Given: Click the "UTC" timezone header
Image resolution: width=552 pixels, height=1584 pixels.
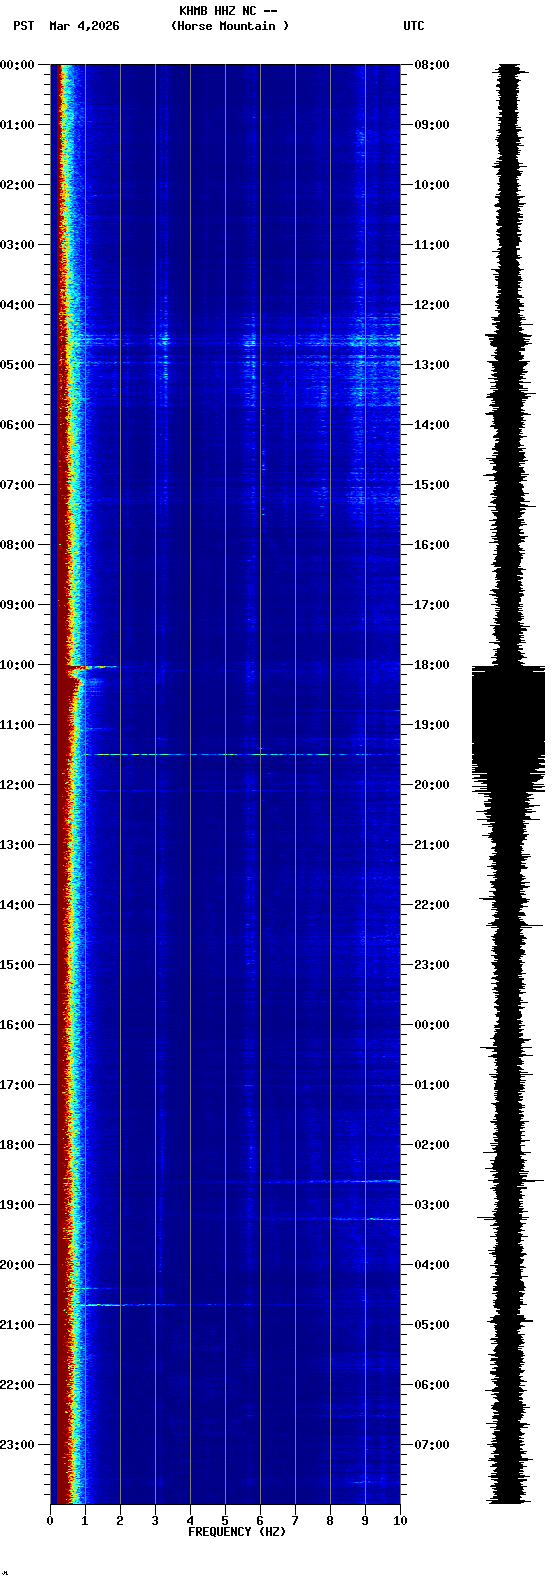Looking at the screenshot, I should [x=414, y=26].
